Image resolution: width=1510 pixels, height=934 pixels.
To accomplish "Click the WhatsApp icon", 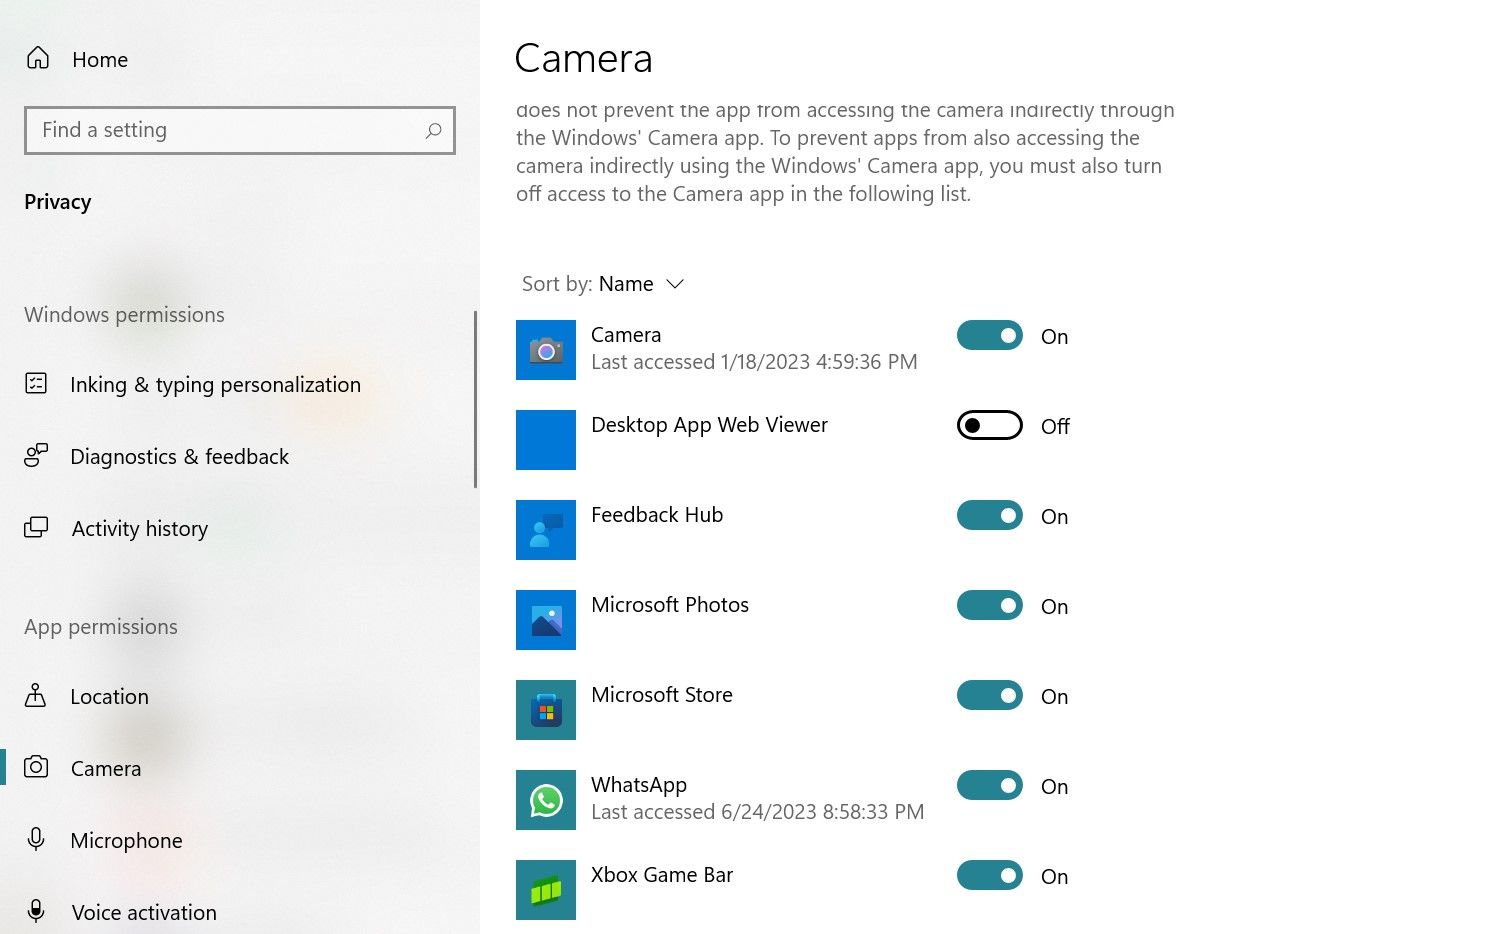I will point(545,799).
